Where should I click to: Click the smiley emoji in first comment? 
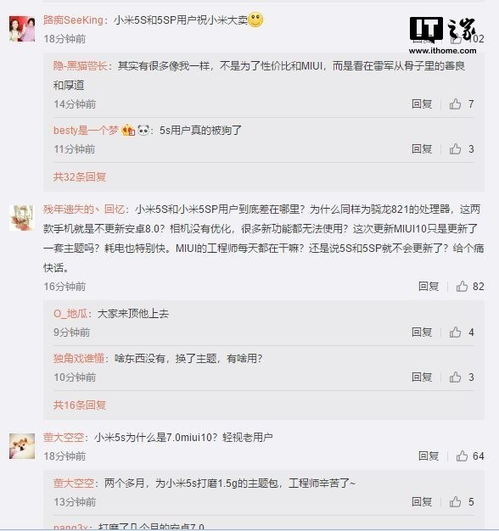pos(256,20)
